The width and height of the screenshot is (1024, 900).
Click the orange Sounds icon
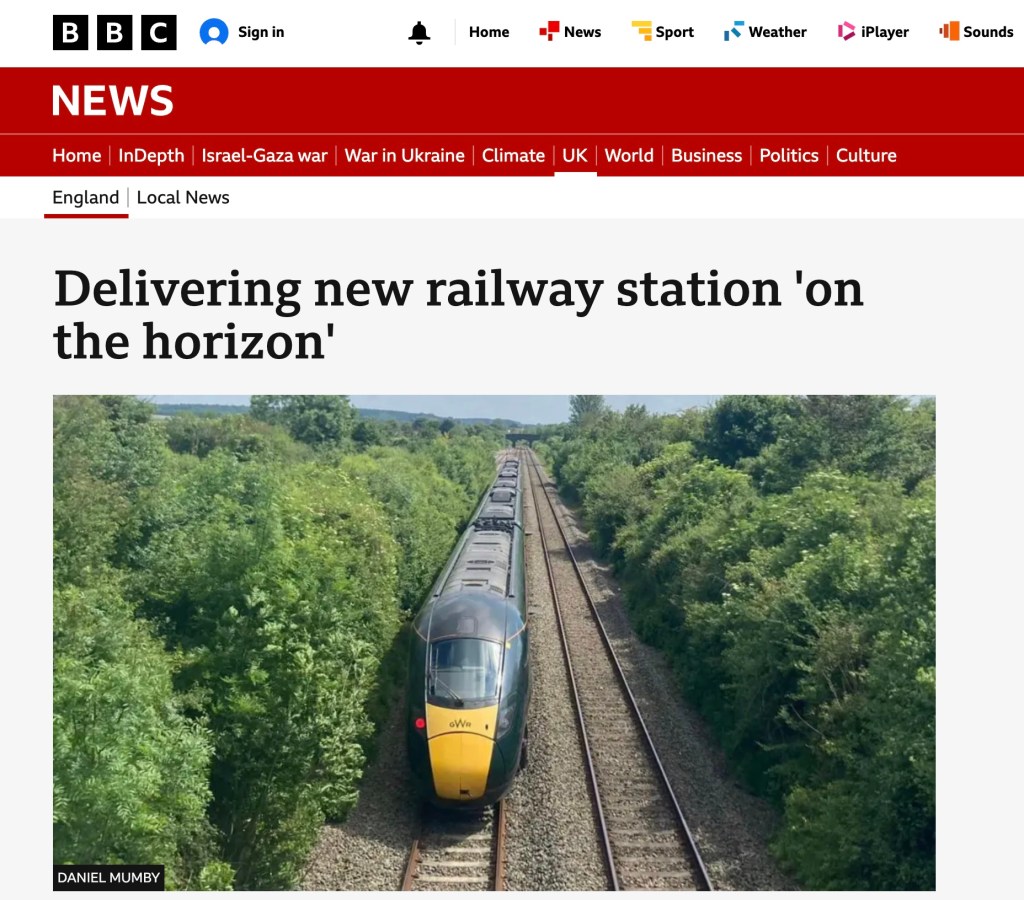click(x=949, y=31)
